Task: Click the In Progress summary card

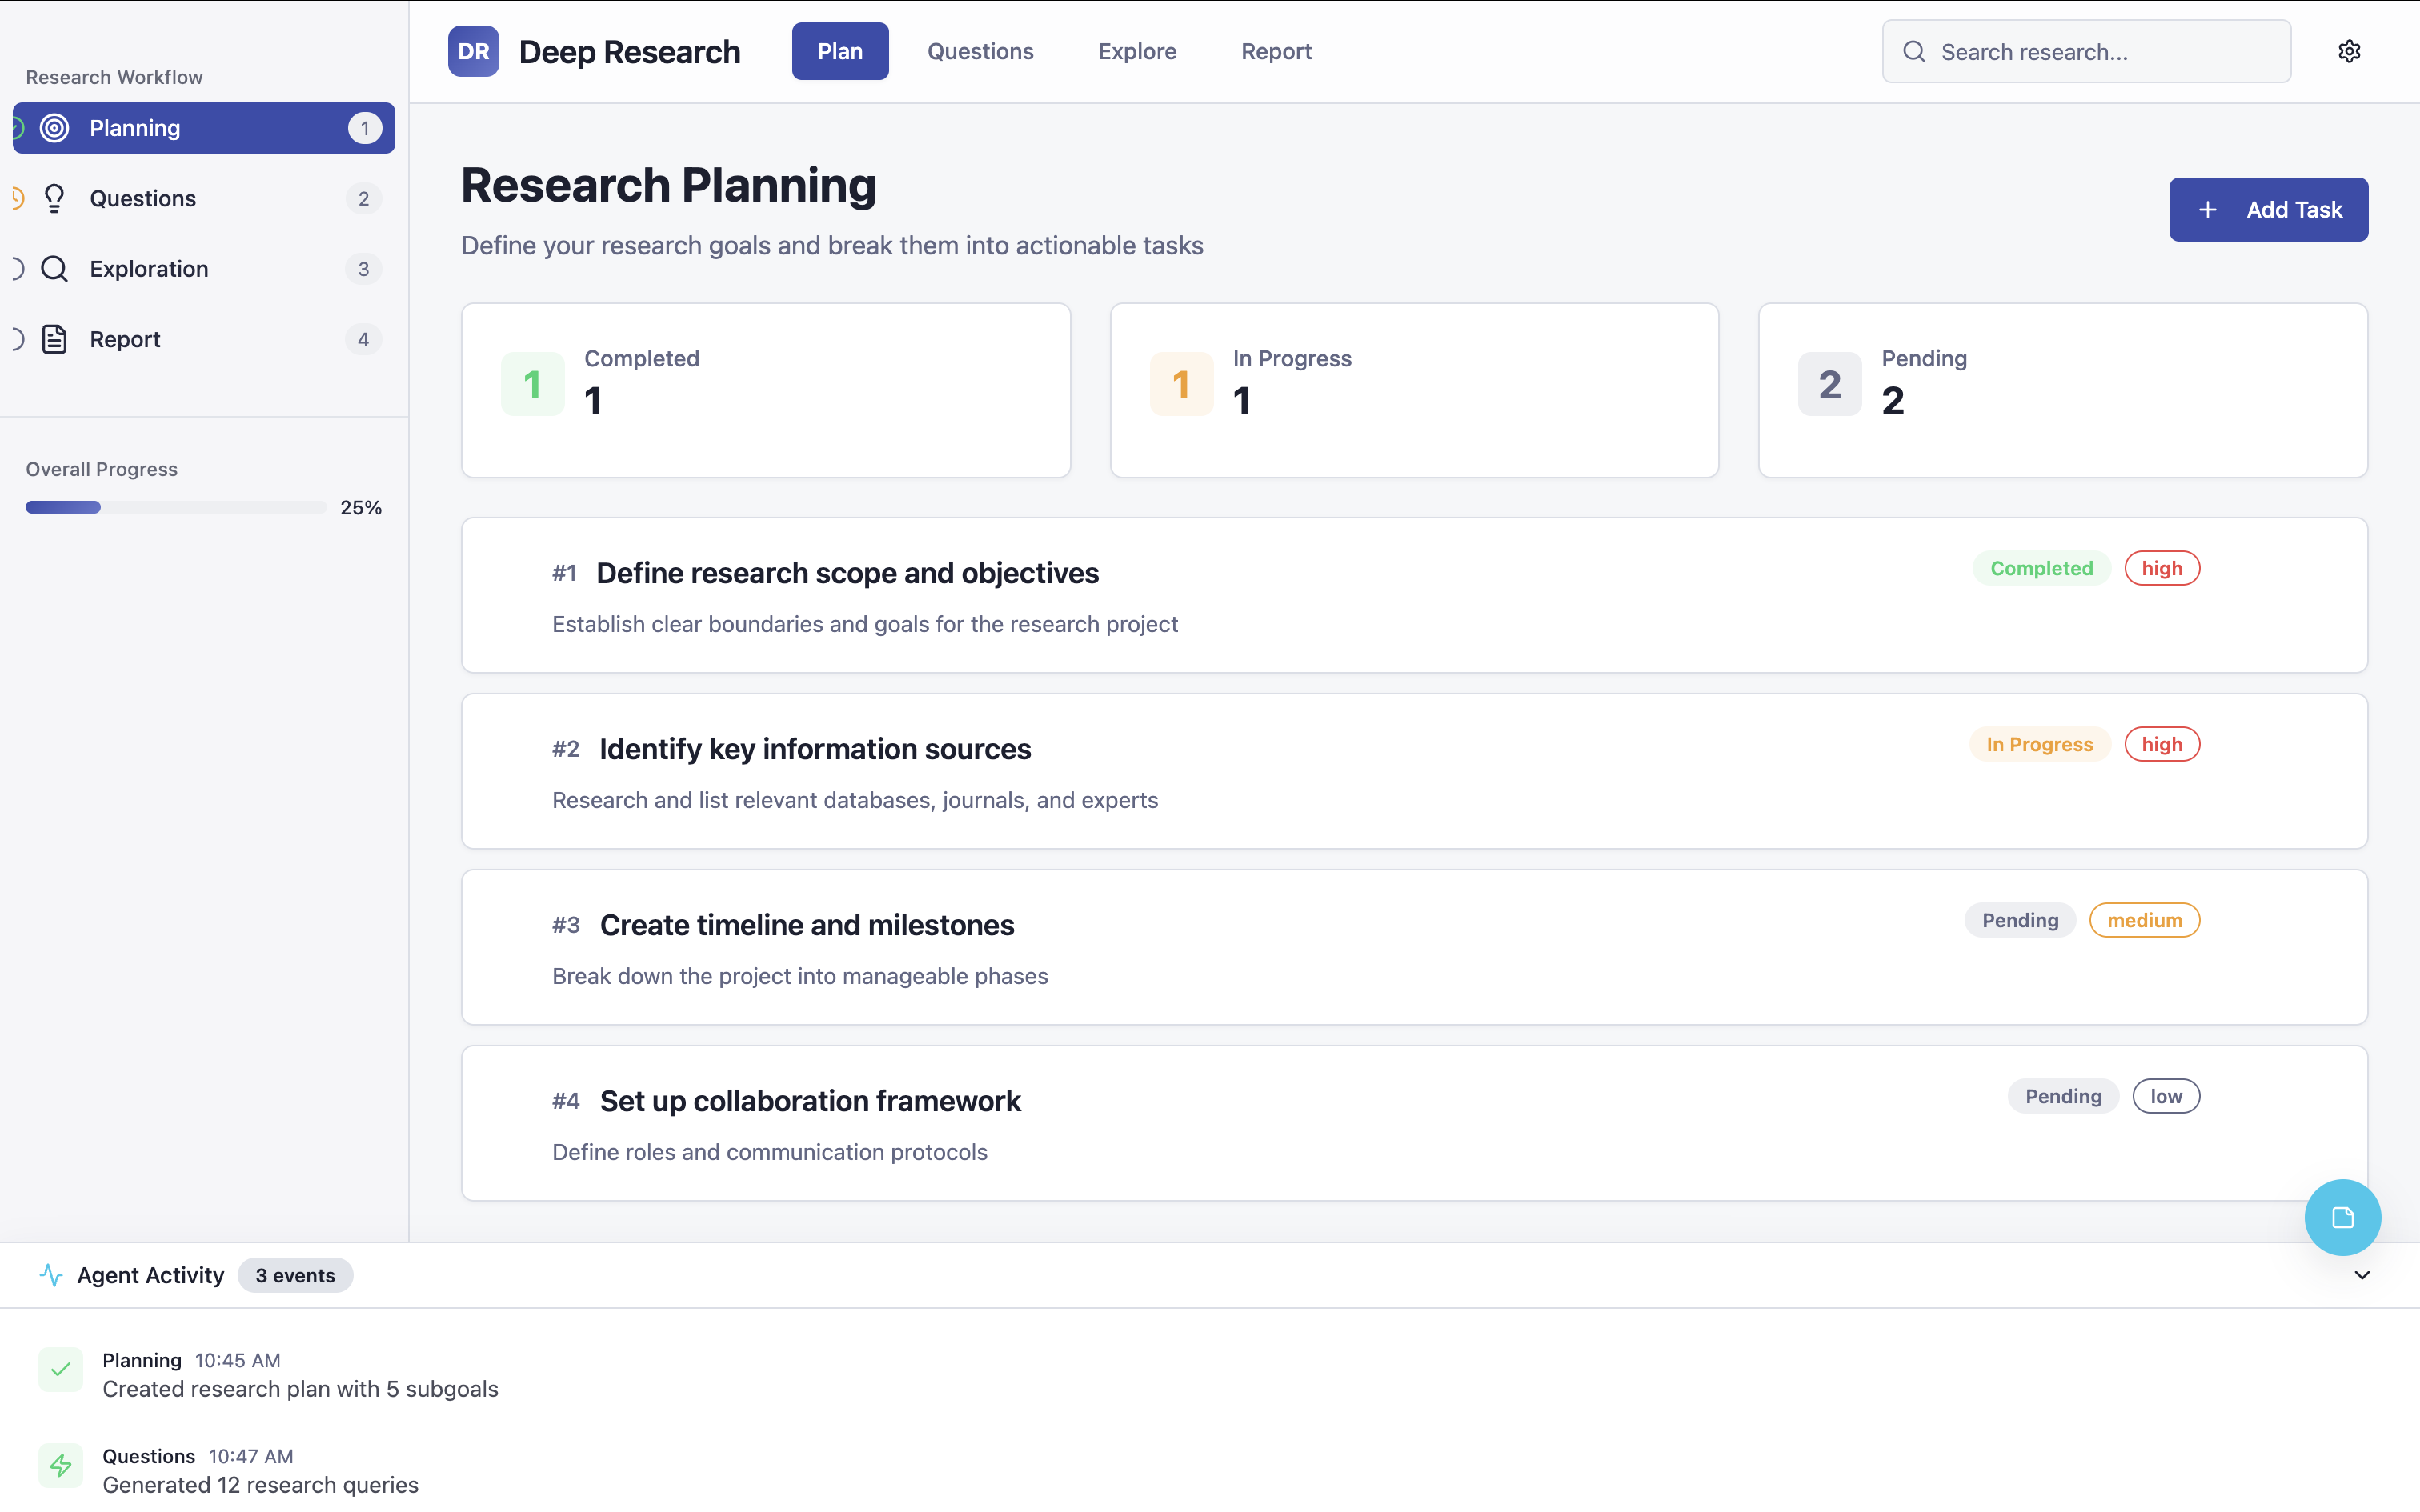Action: coord(1414,390)
